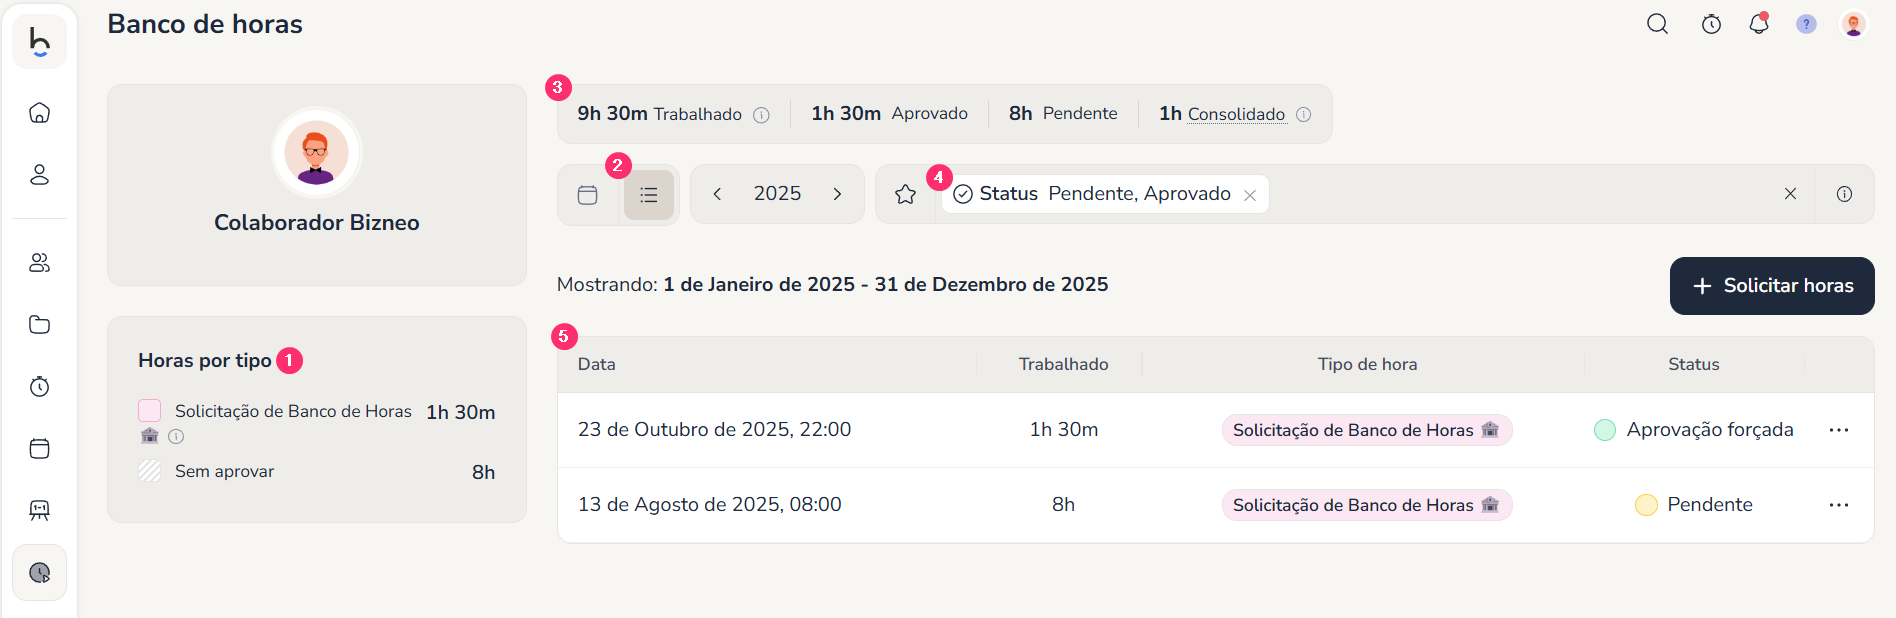
Task: Click pink Solicitação de Banco de Horas swatch
Action: tap(150, 411)
